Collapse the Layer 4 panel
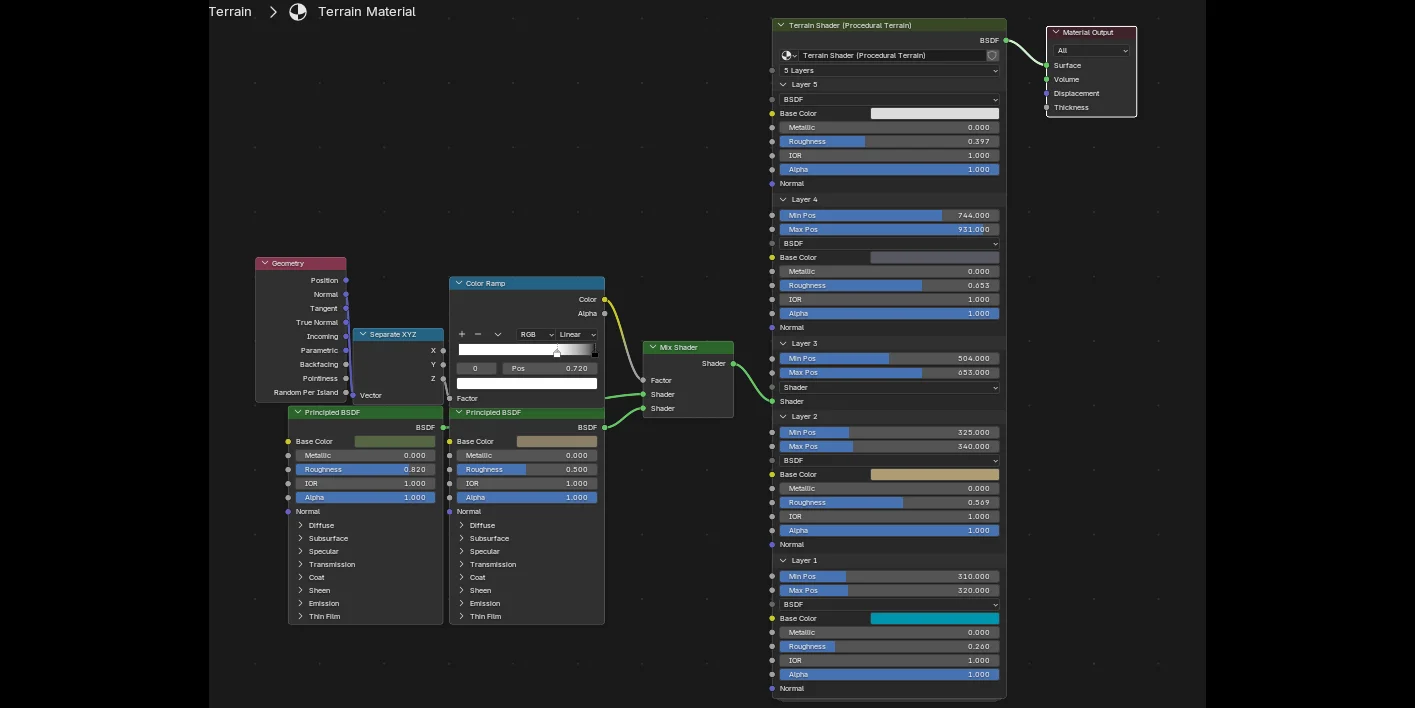Screen dimensions: 1415x708 point(784,200)
